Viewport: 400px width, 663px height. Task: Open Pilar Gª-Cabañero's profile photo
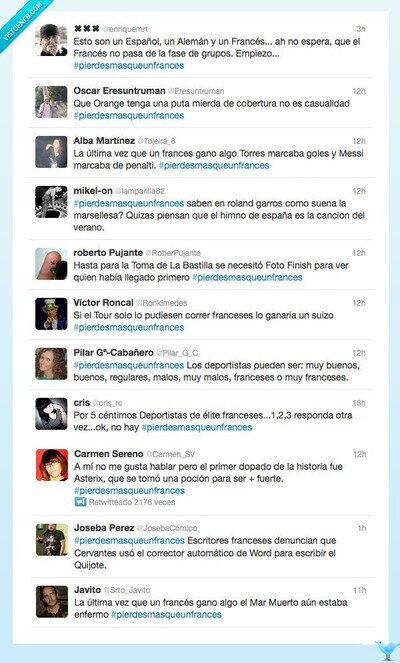pos(51,364)
